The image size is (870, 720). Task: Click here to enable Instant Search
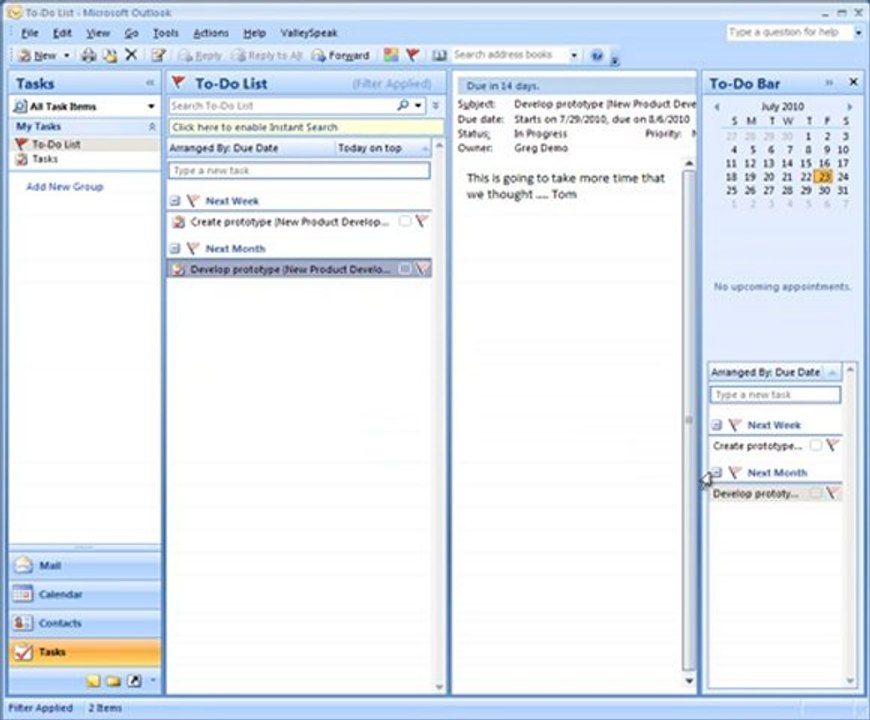[306, 127]
